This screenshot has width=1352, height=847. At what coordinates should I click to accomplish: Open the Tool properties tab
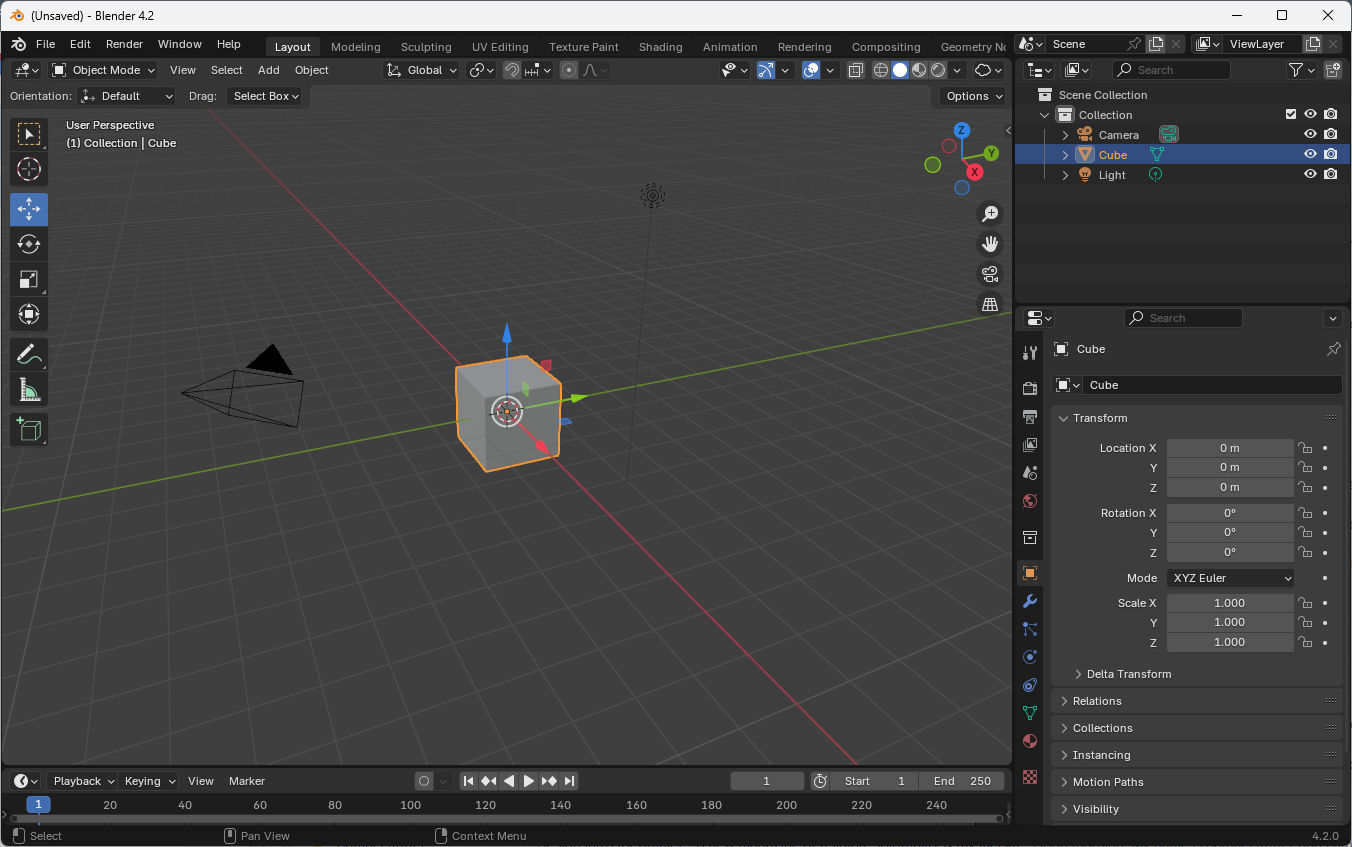click(1030, 353)
